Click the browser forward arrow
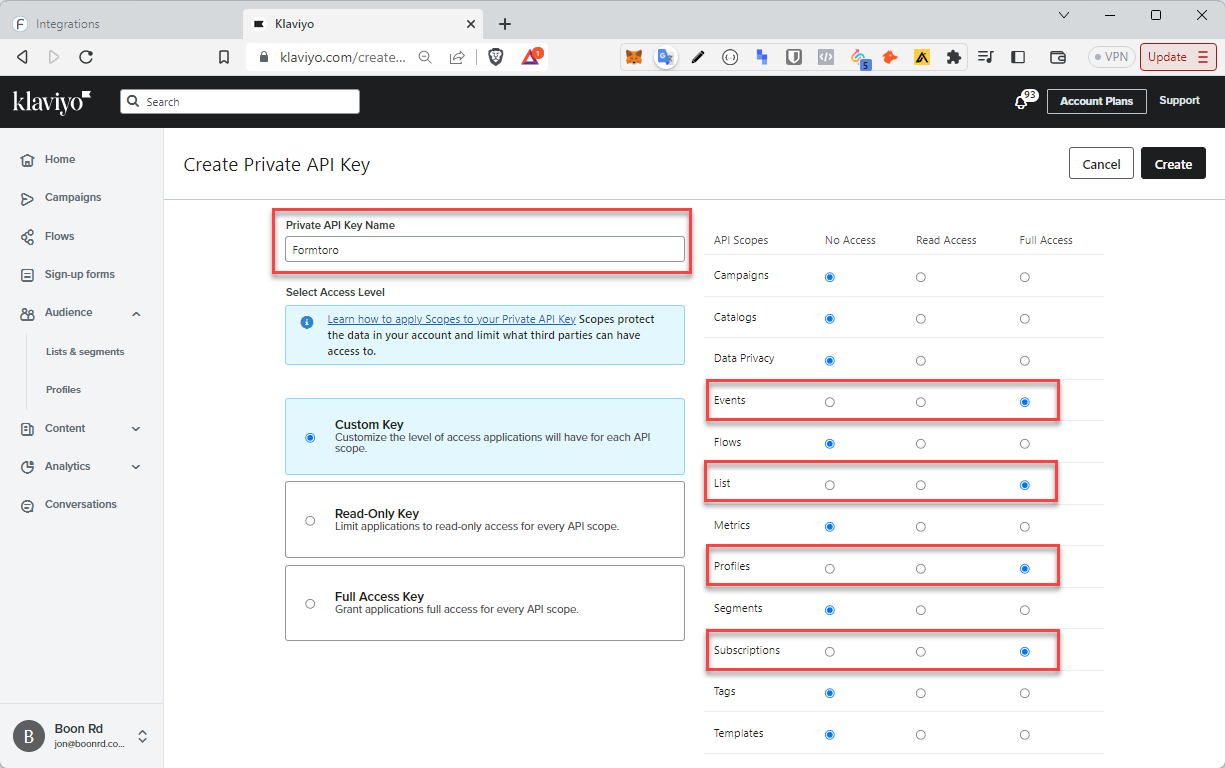 54,57
